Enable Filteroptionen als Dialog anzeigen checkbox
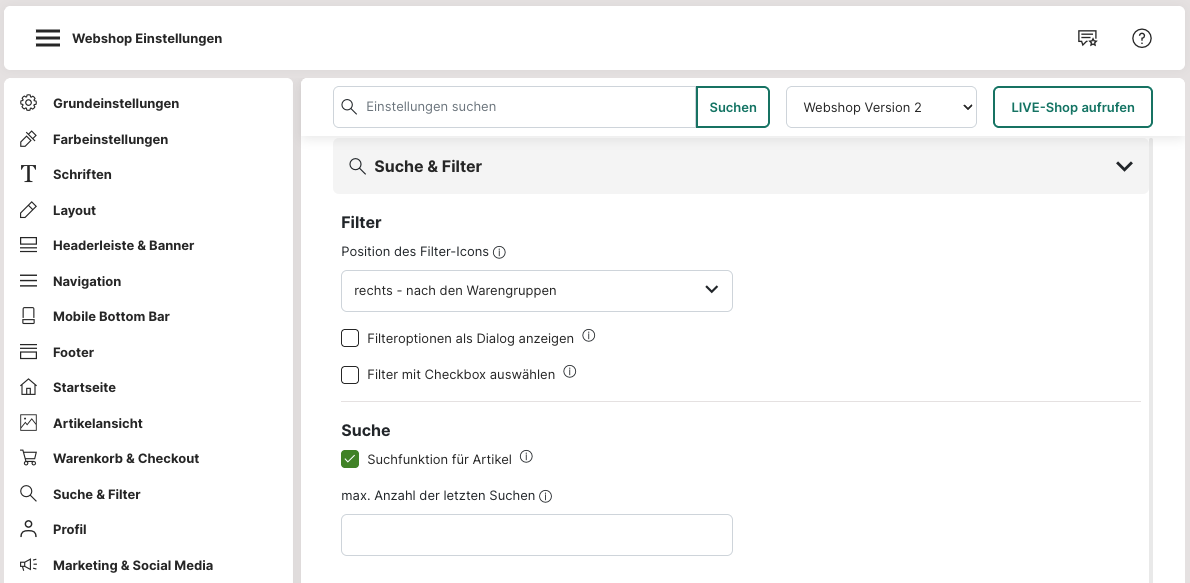This screenshot has height=583, width=1190. click(x=350, y=338)
